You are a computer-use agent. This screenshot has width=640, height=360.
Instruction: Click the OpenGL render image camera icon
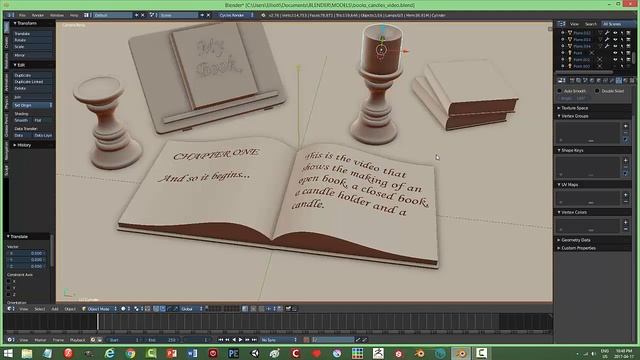click(x=288, y=309)
